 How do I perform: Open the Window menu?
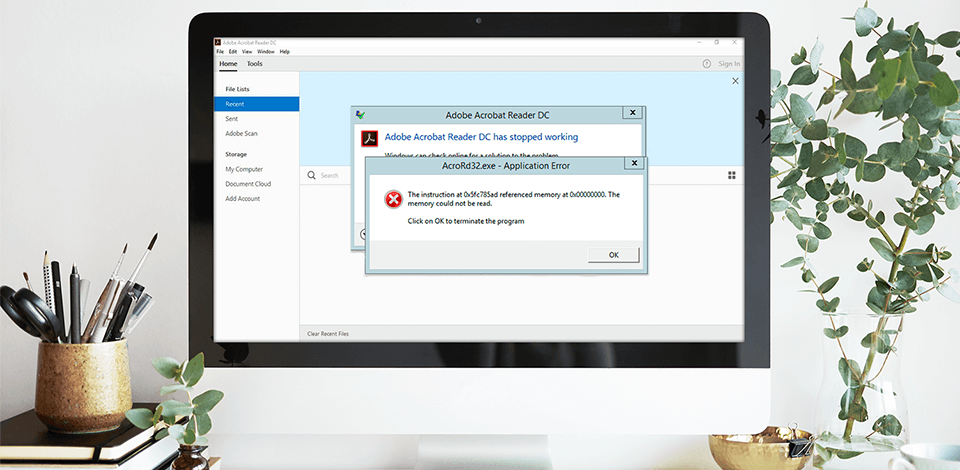[266, 52]
